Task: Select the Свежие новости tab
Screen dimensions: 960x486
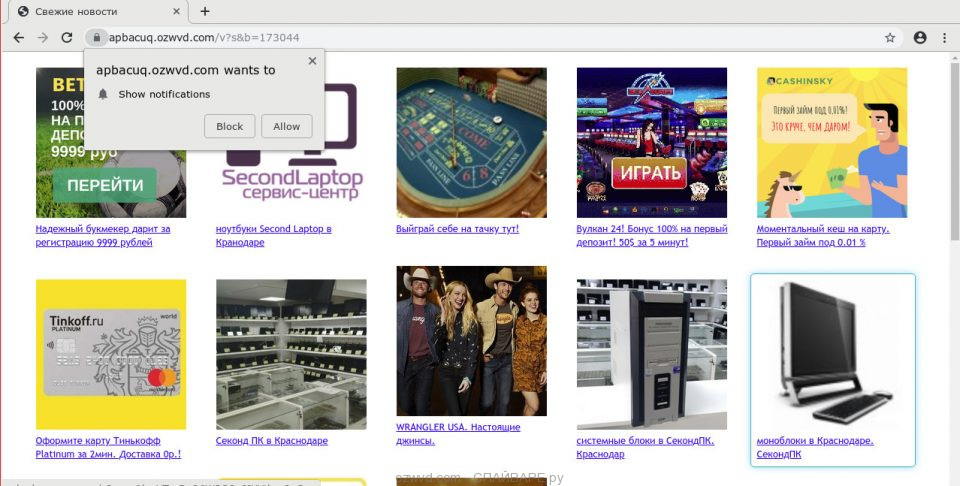Action: click(x=90, y=11)
